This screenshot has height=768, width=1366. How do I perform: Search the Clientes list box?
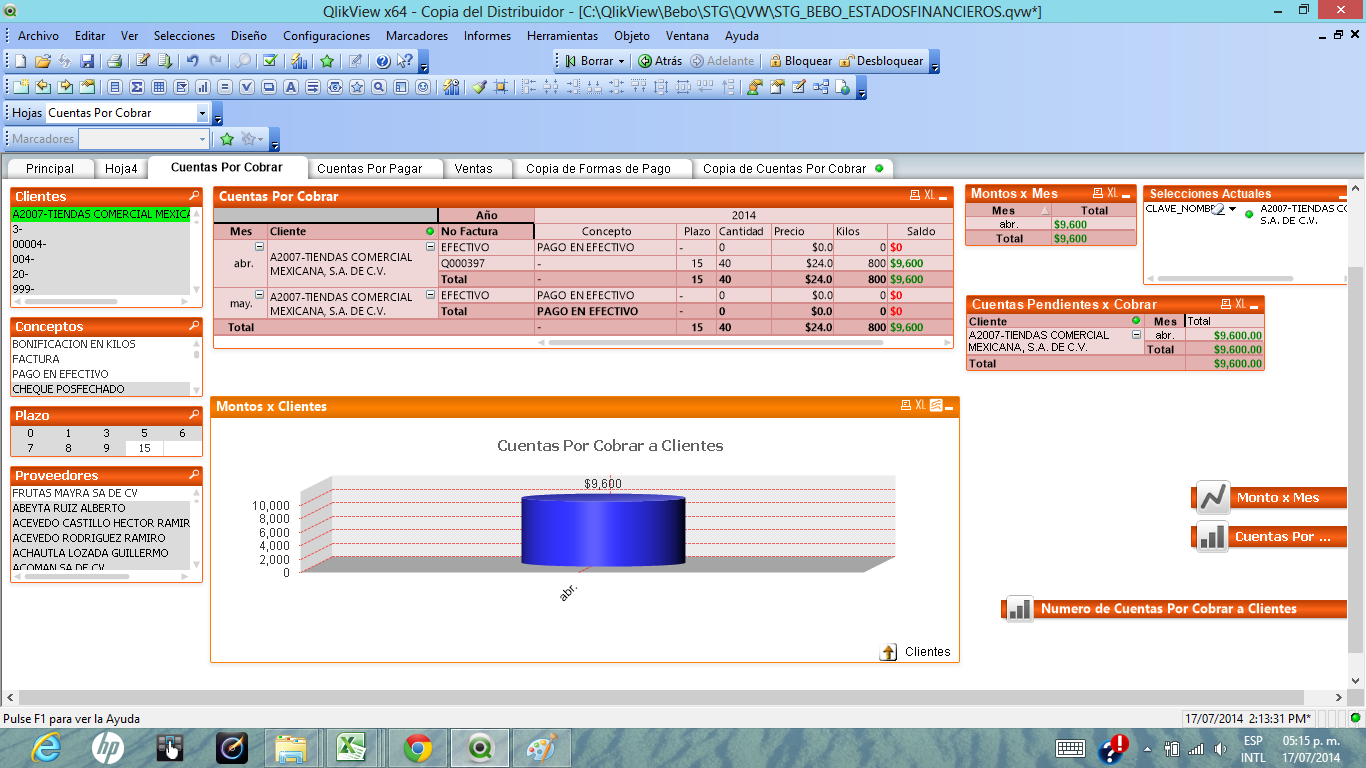pyautogui.click(x=194, y=196)
